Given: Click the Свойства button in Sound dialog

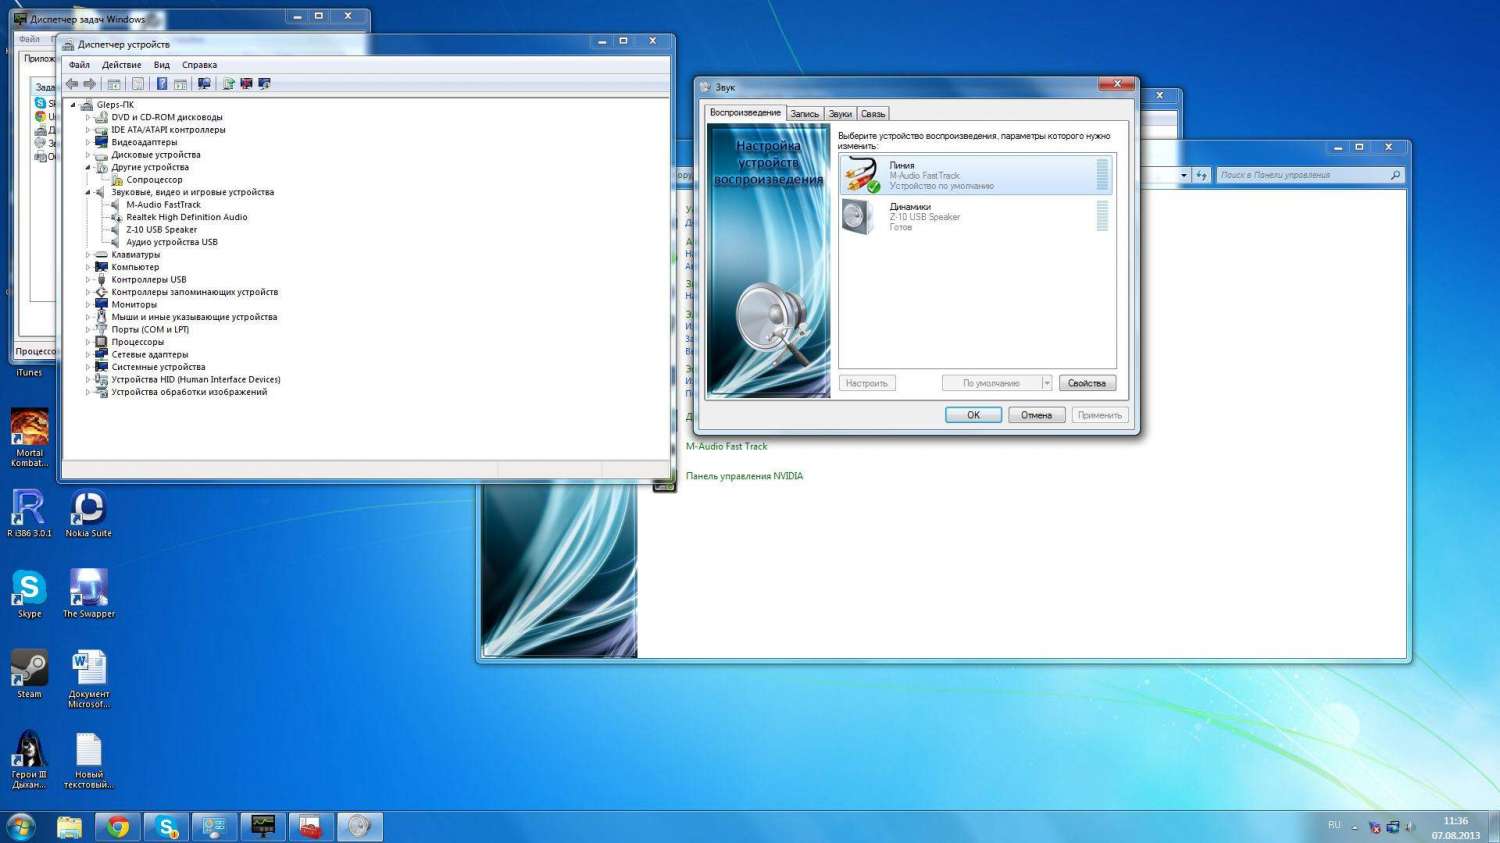Looking at the screenshot, I should tap(1086, 383).
